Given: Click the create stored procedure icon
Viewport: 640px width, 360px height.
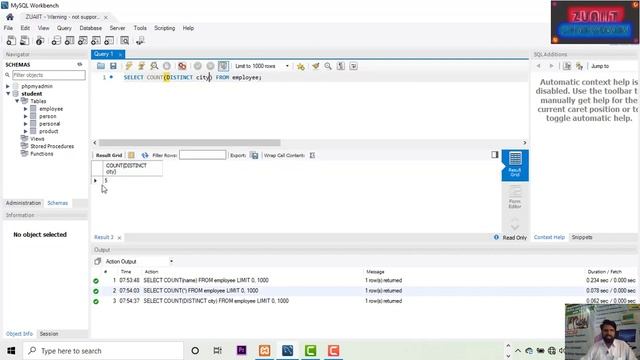Looking at the screenshot, I should (96, 40).
